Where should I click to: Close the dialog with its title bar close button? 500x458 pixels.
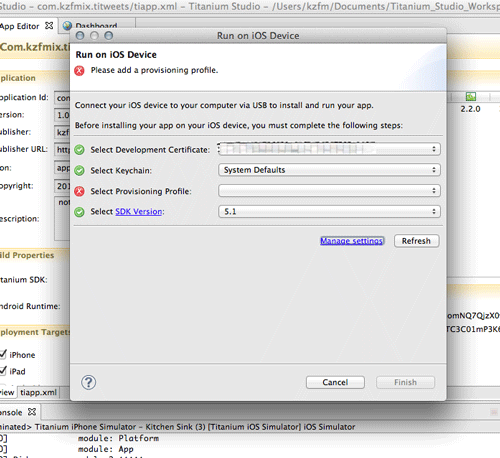(x=80, y=36)
